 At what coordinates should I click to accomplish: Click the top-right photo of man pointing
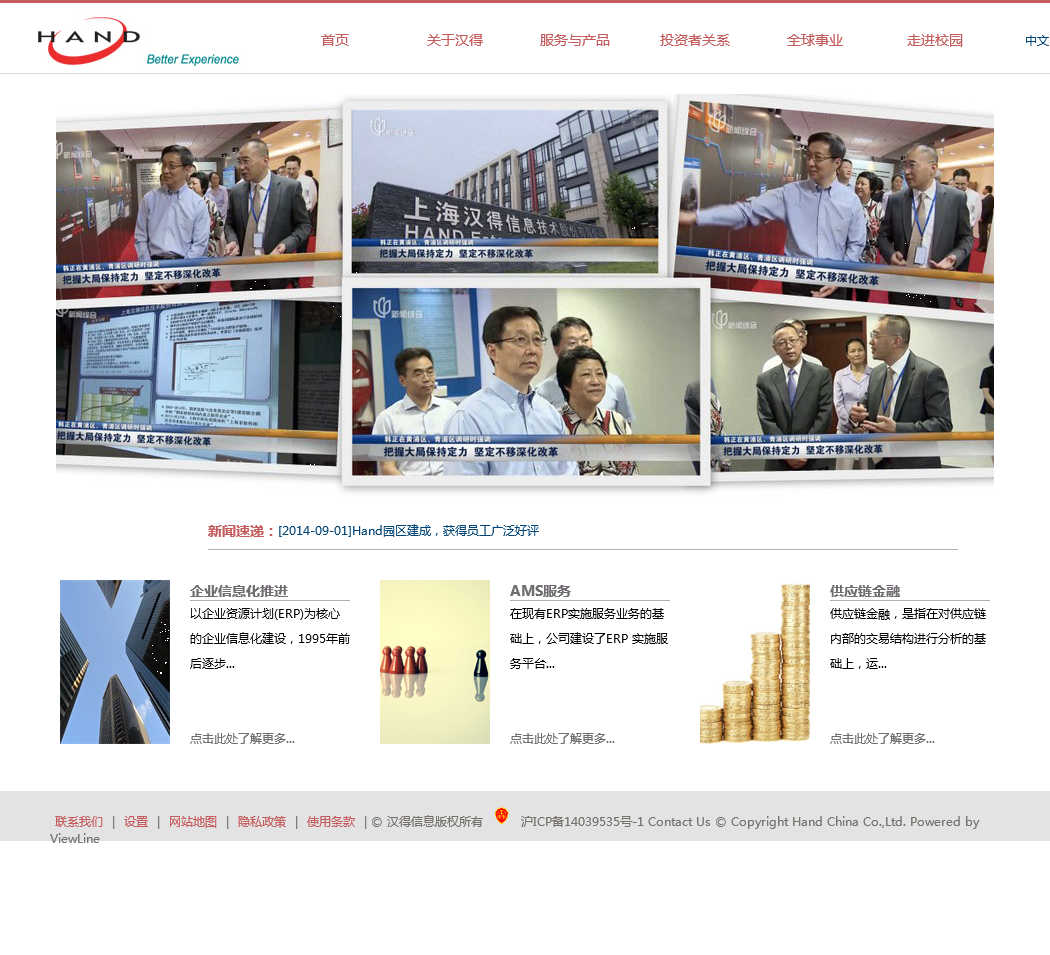point(834,204)
